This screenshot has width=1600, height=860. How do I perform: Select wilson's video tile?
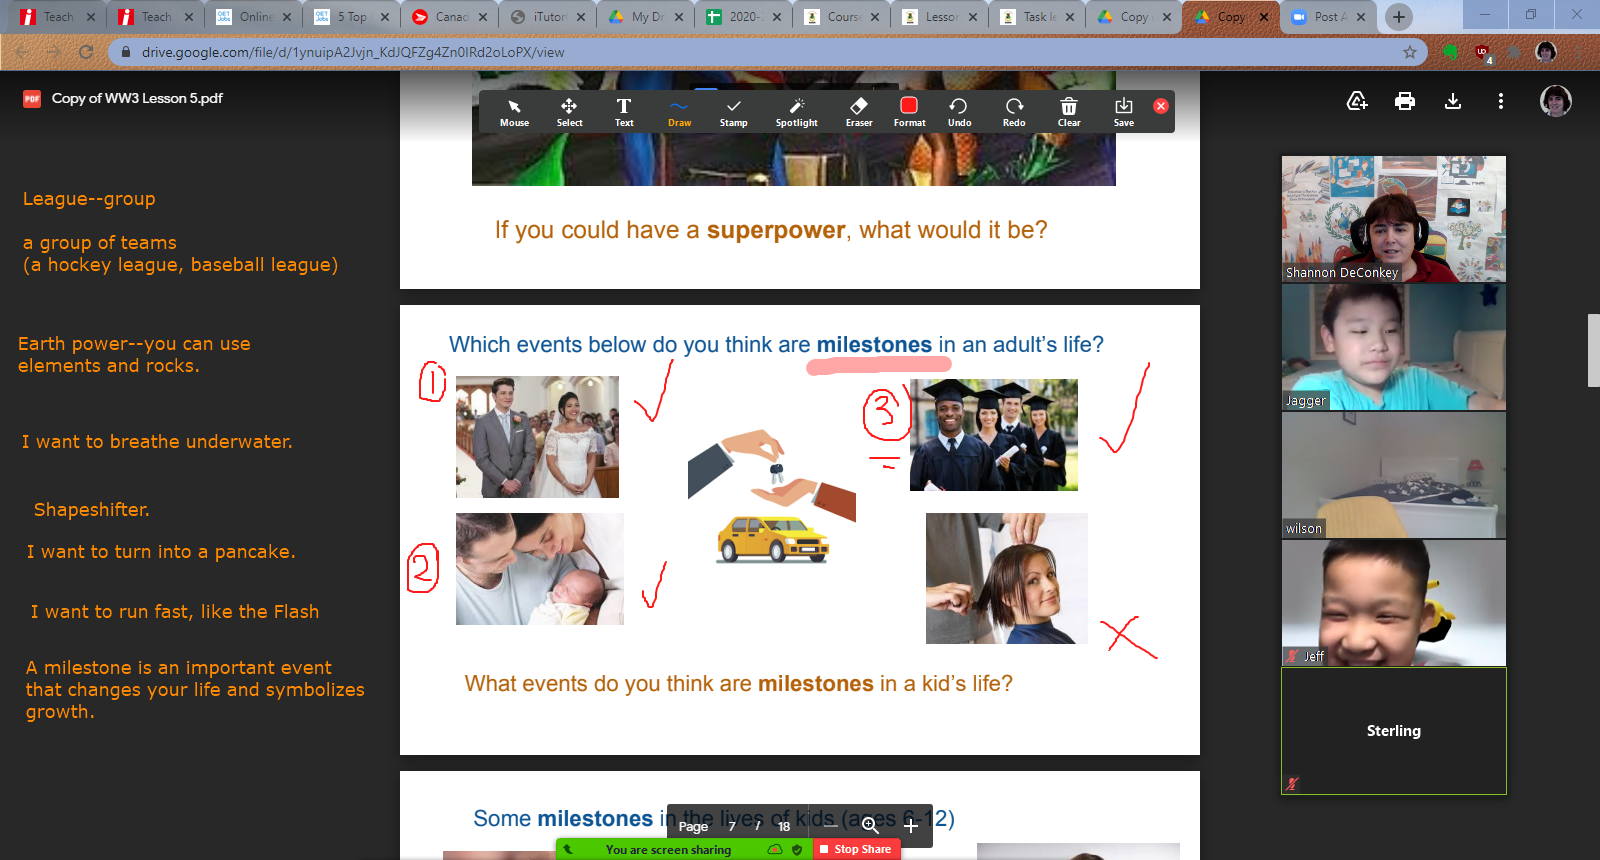pos(1394,475)
